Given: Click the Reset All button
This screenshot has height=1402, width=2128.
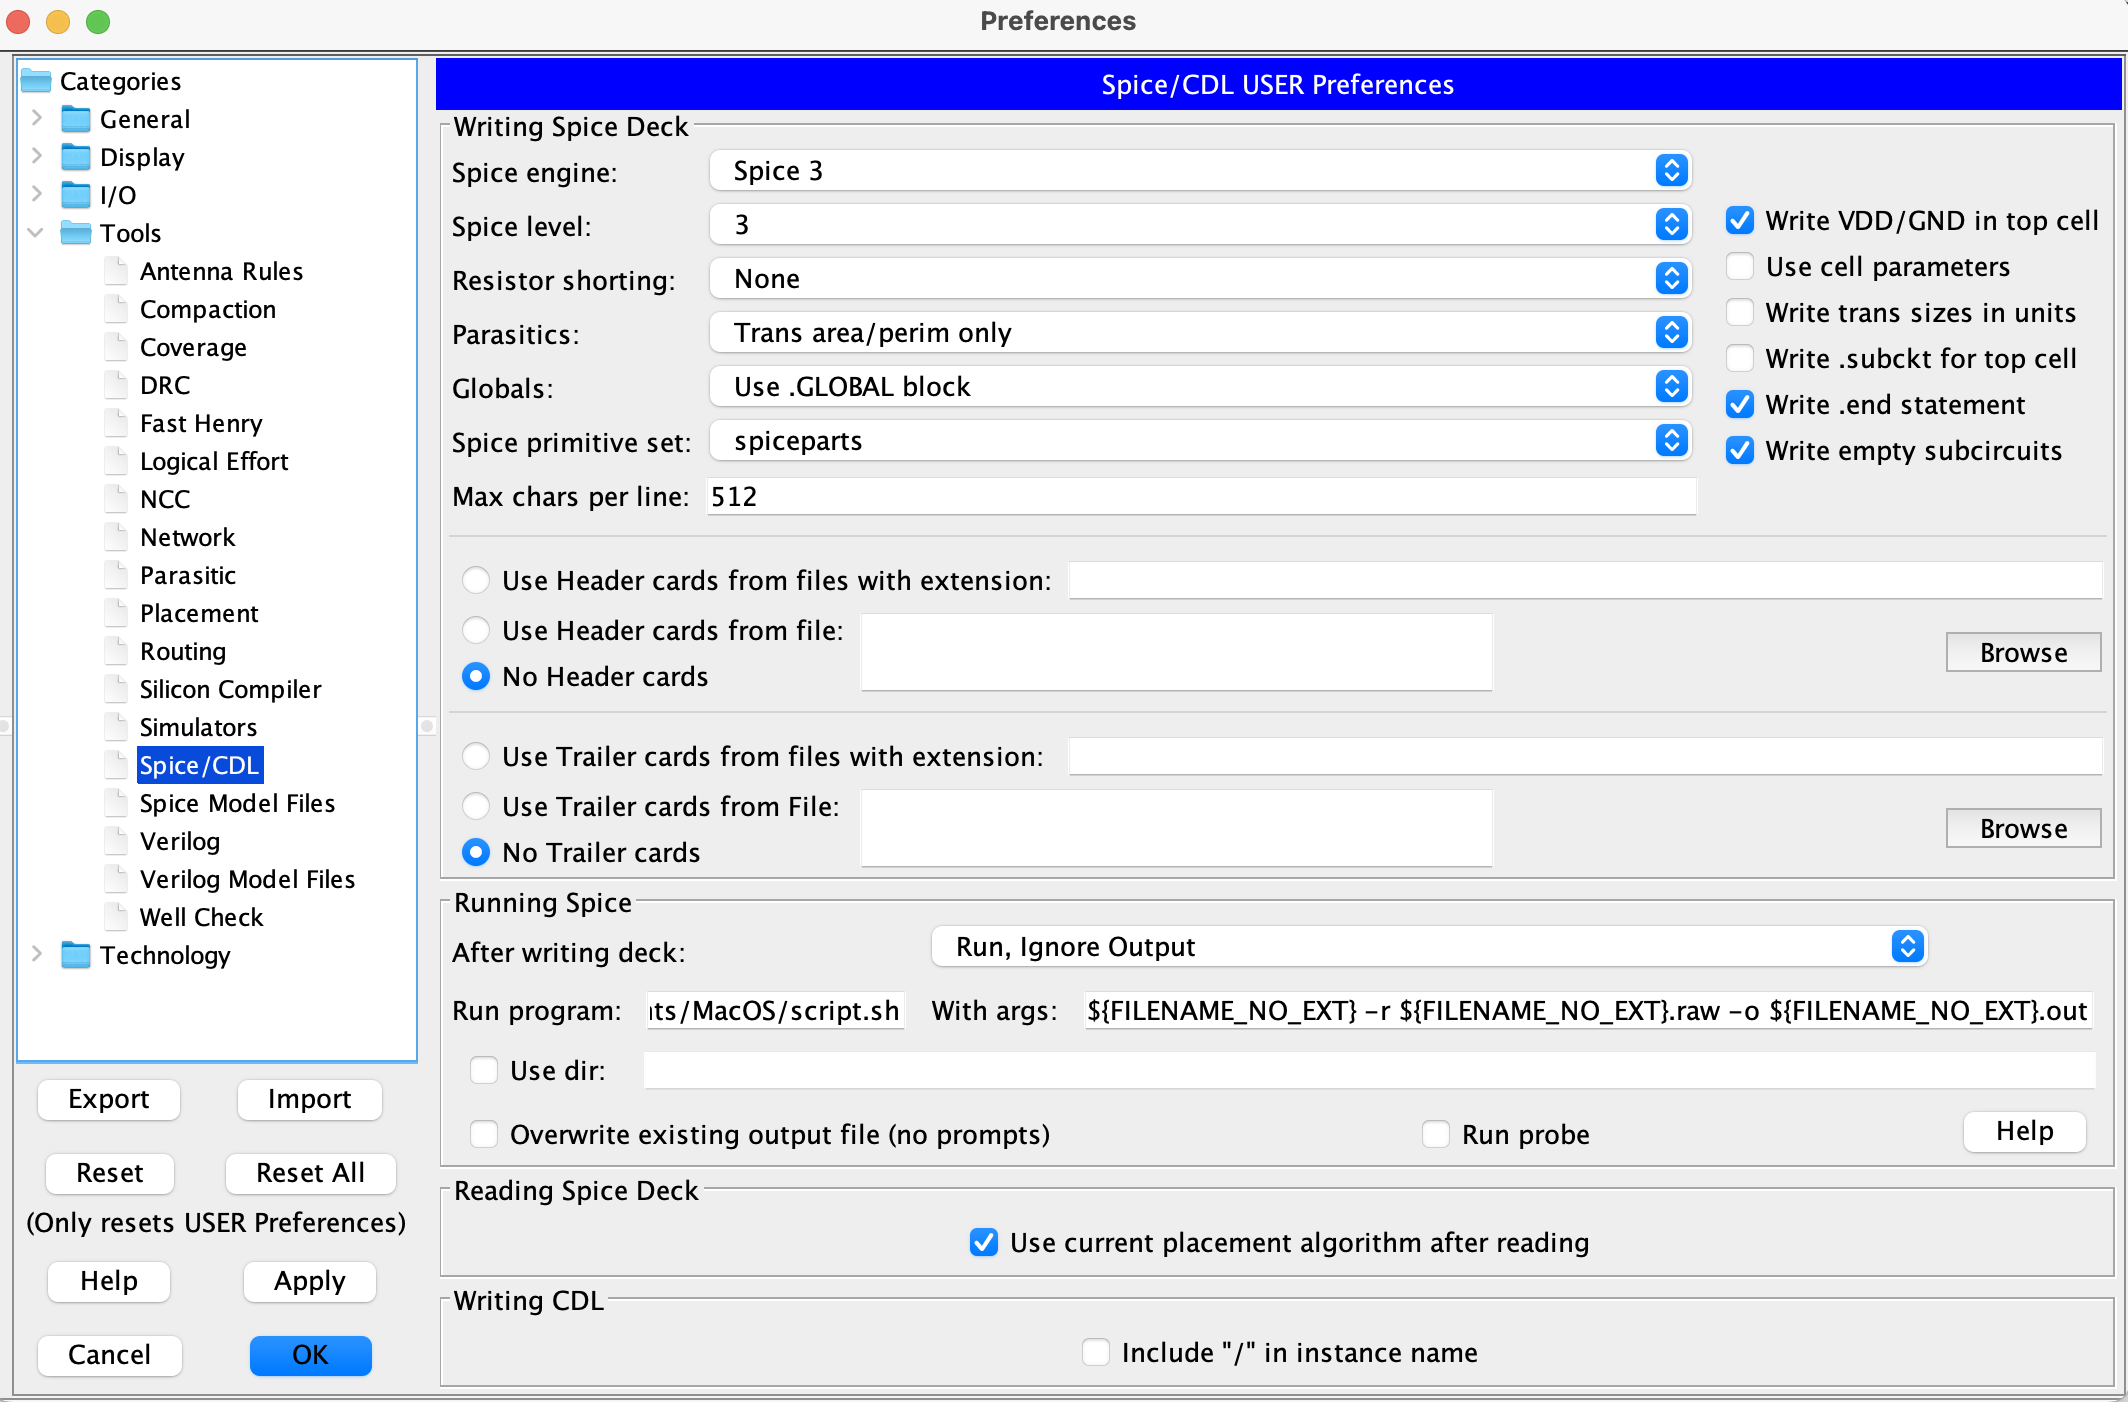Looking at the screenshot, I should tap(310, 1173).
